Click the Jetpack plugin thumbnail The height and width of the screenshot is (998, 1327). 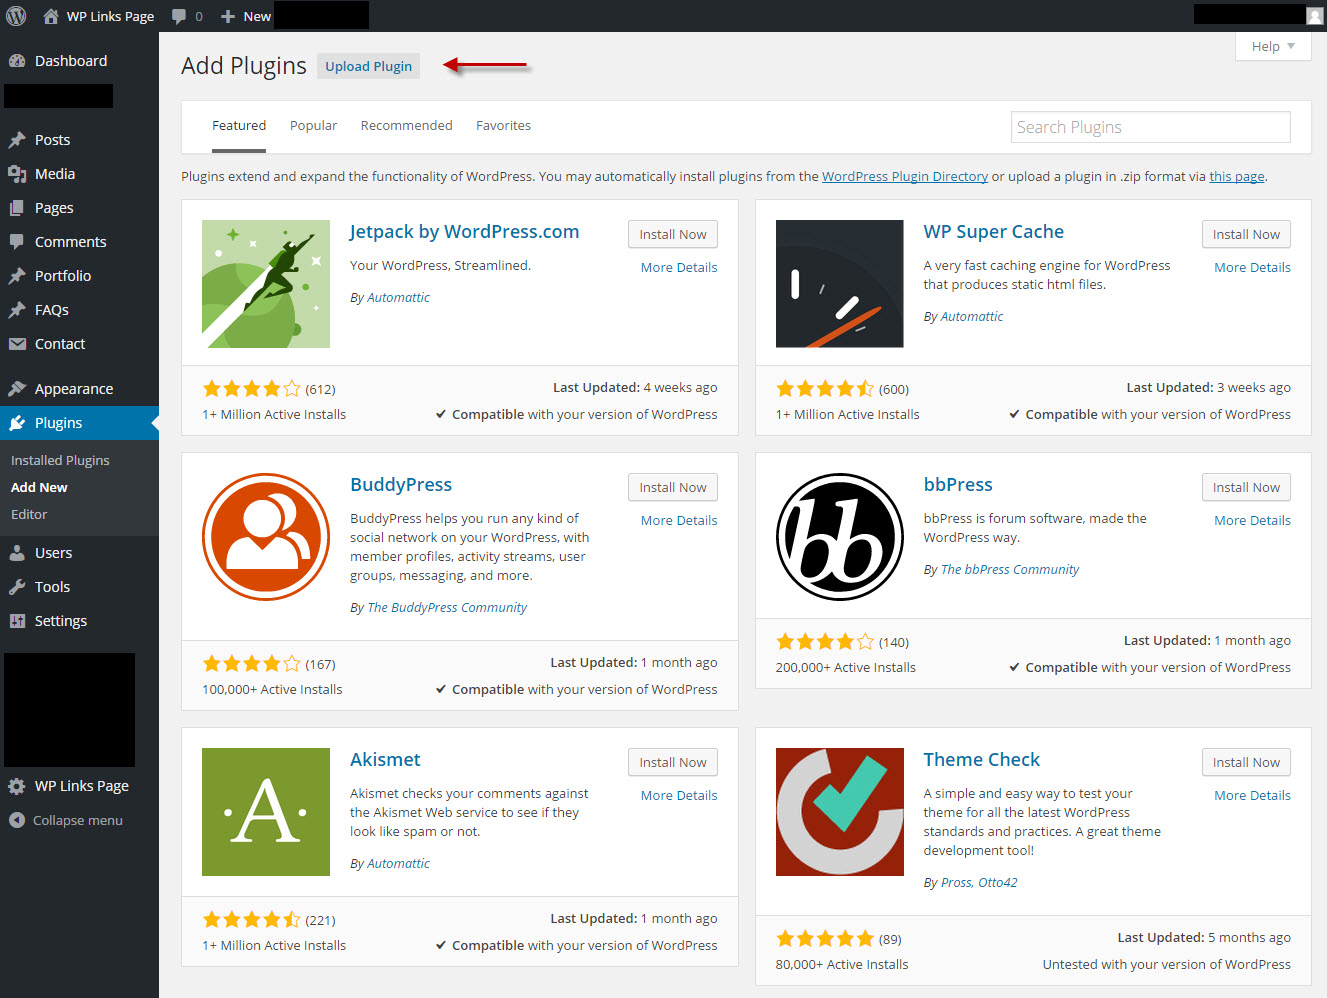tap(266, 284)
